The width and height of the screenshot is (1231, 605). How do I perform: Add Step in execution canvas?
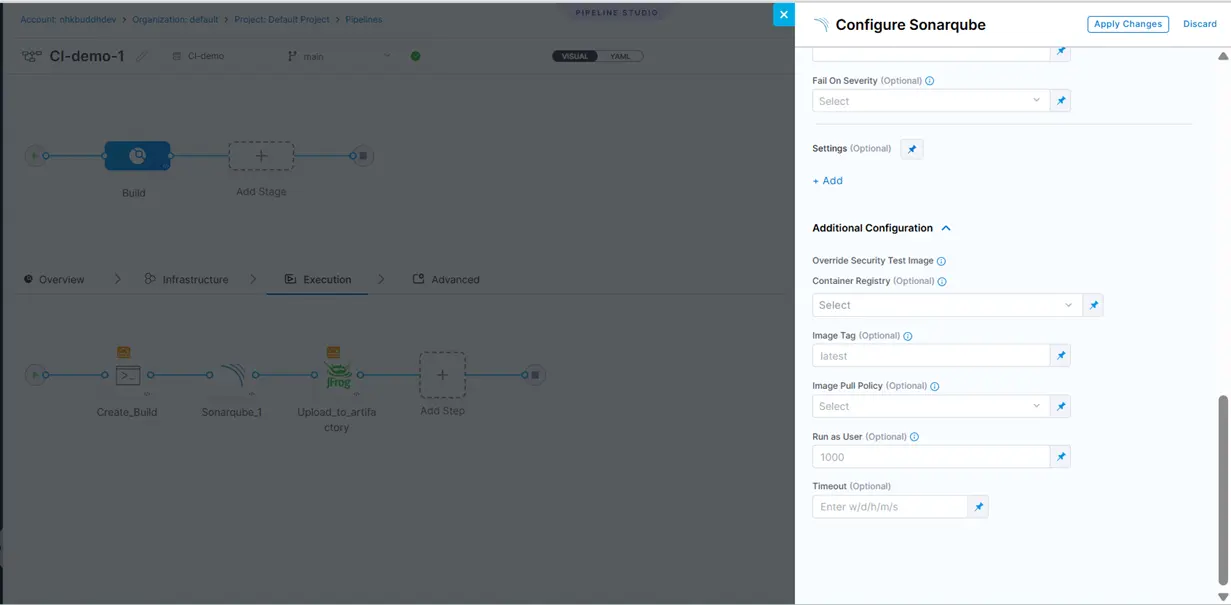click(442, 375)
